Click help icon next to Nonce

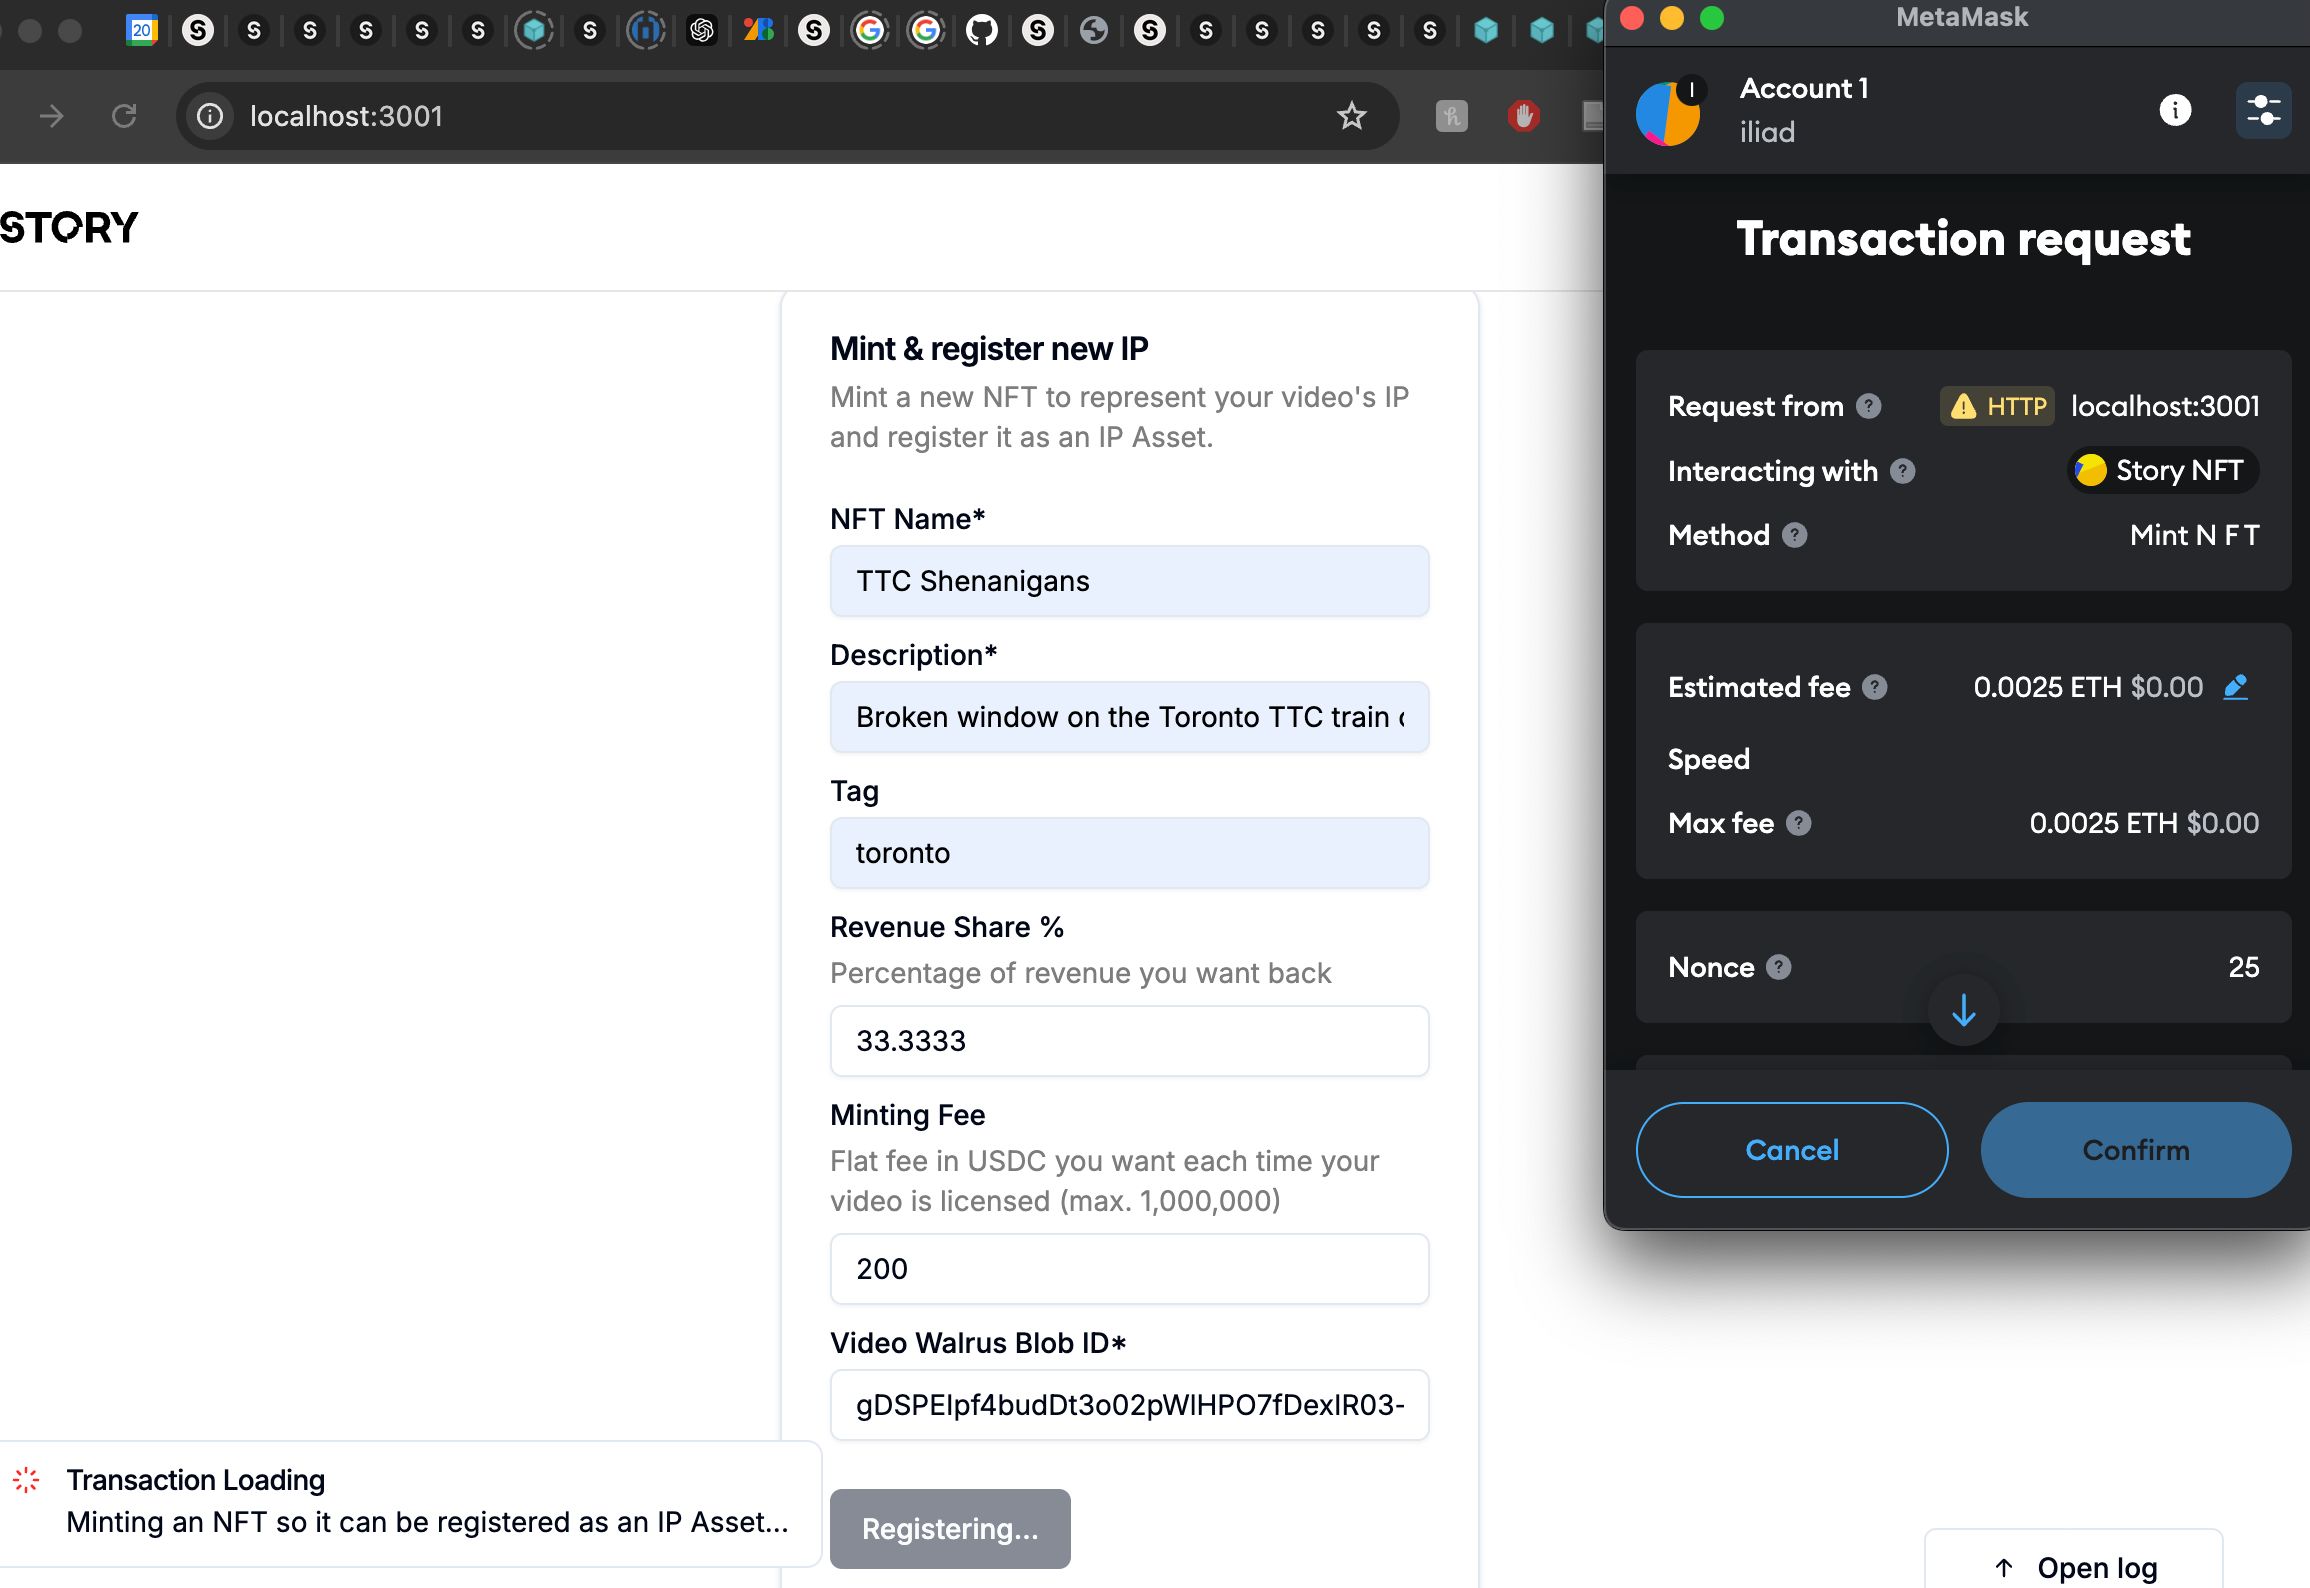(1779, 967)
